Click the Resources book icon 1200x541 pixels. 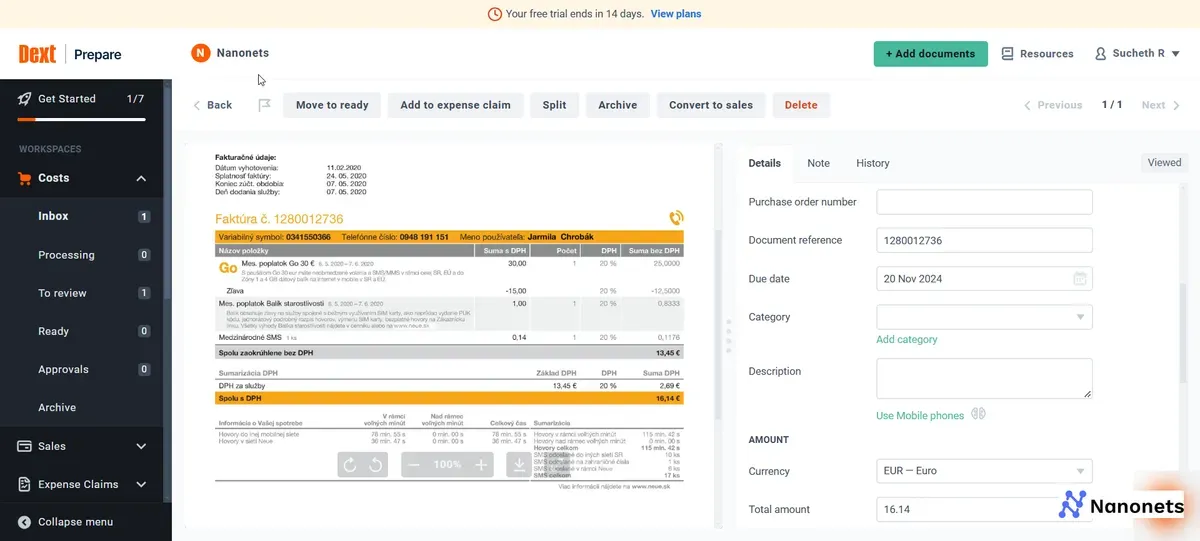click(1008, 54)
